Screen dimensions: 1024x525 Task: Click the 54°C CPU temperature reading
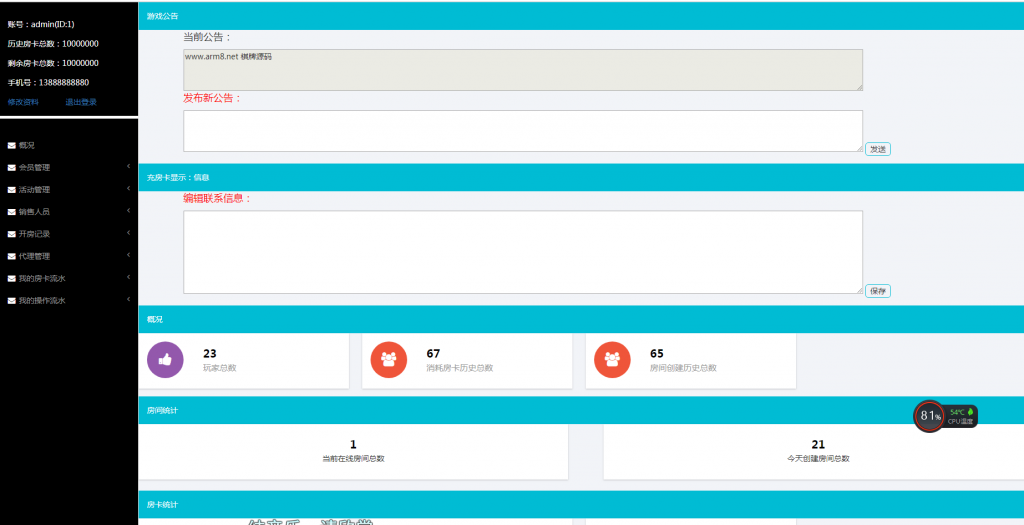point(957,412)
